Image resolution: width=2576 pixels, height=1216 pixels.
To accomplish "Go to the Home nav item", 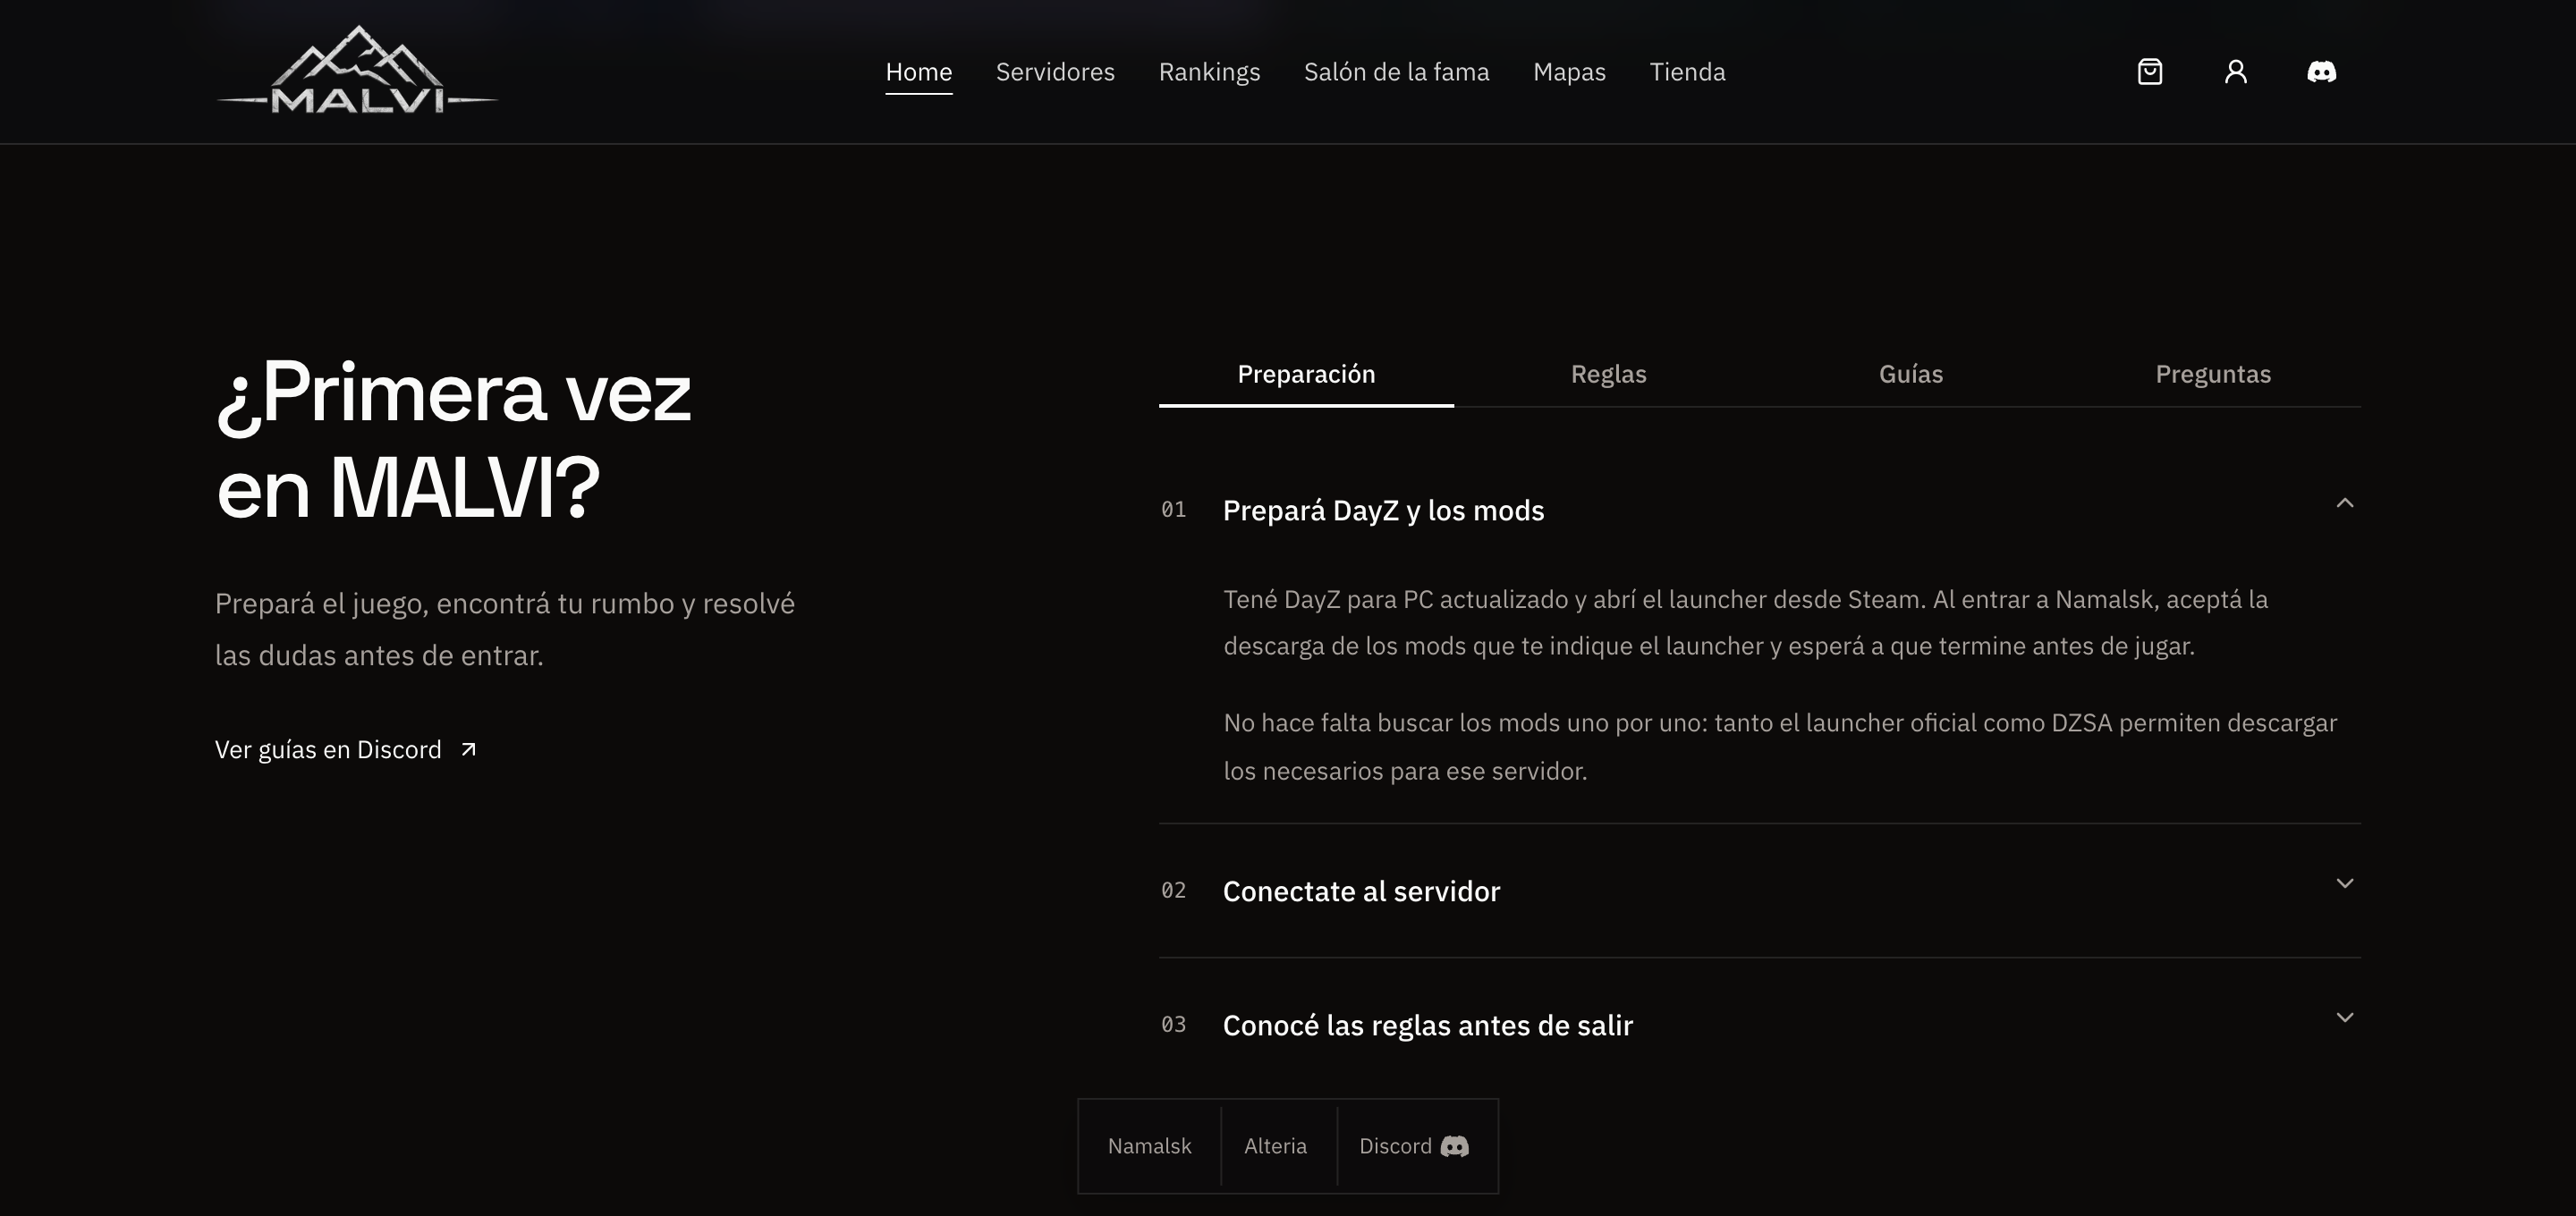I will click(918, 72).
